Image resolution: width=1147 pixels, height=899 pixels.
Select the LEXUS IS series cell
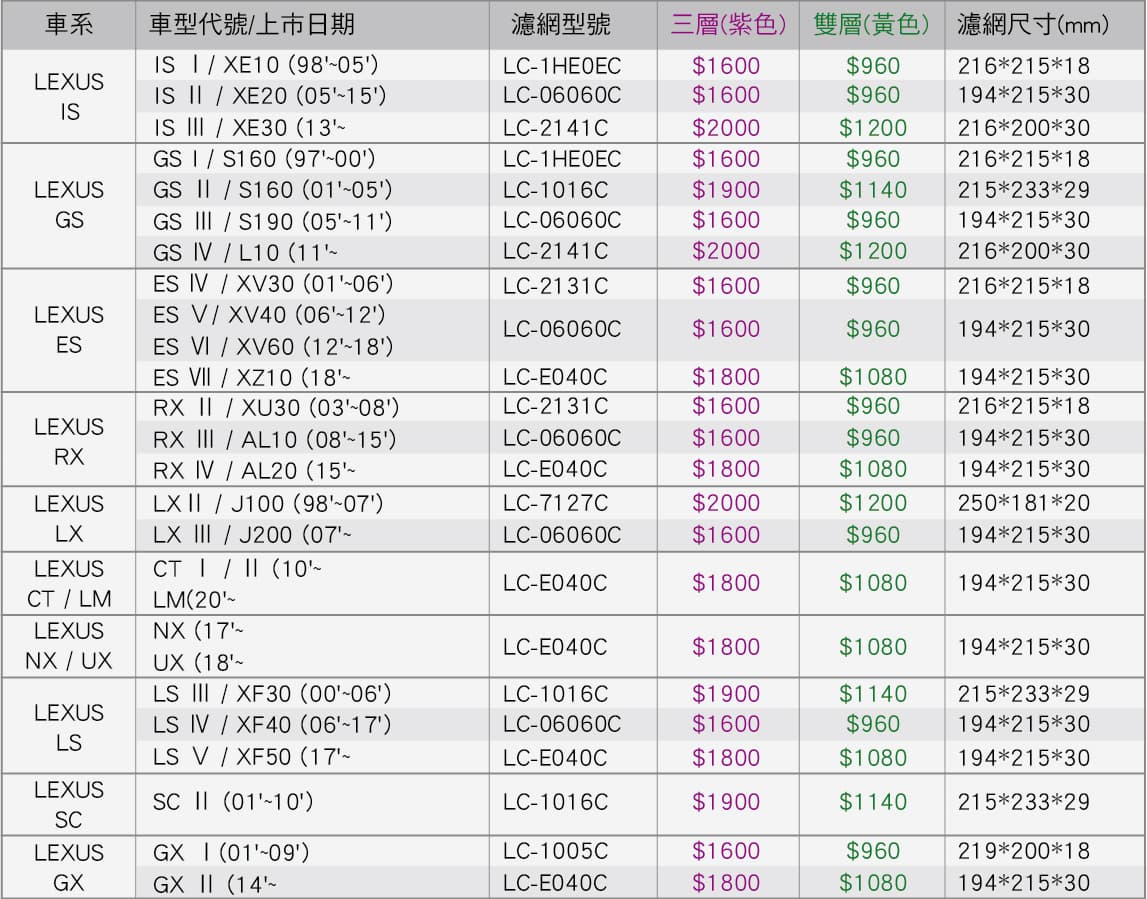pos(69,96)
